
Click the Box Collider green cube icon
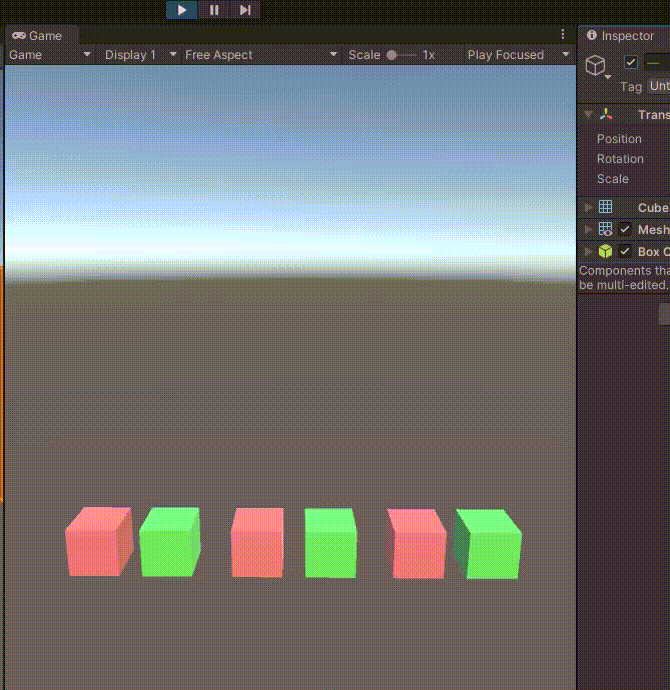point(605,251)
